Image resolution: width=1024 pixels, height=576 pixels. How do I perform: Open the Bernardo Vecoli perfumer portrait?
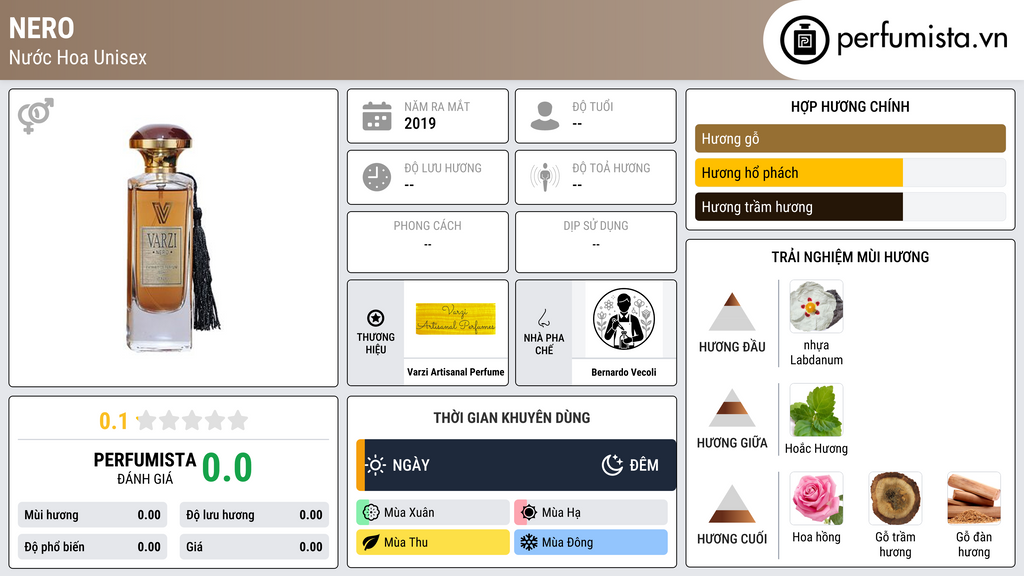click(624, 319)
